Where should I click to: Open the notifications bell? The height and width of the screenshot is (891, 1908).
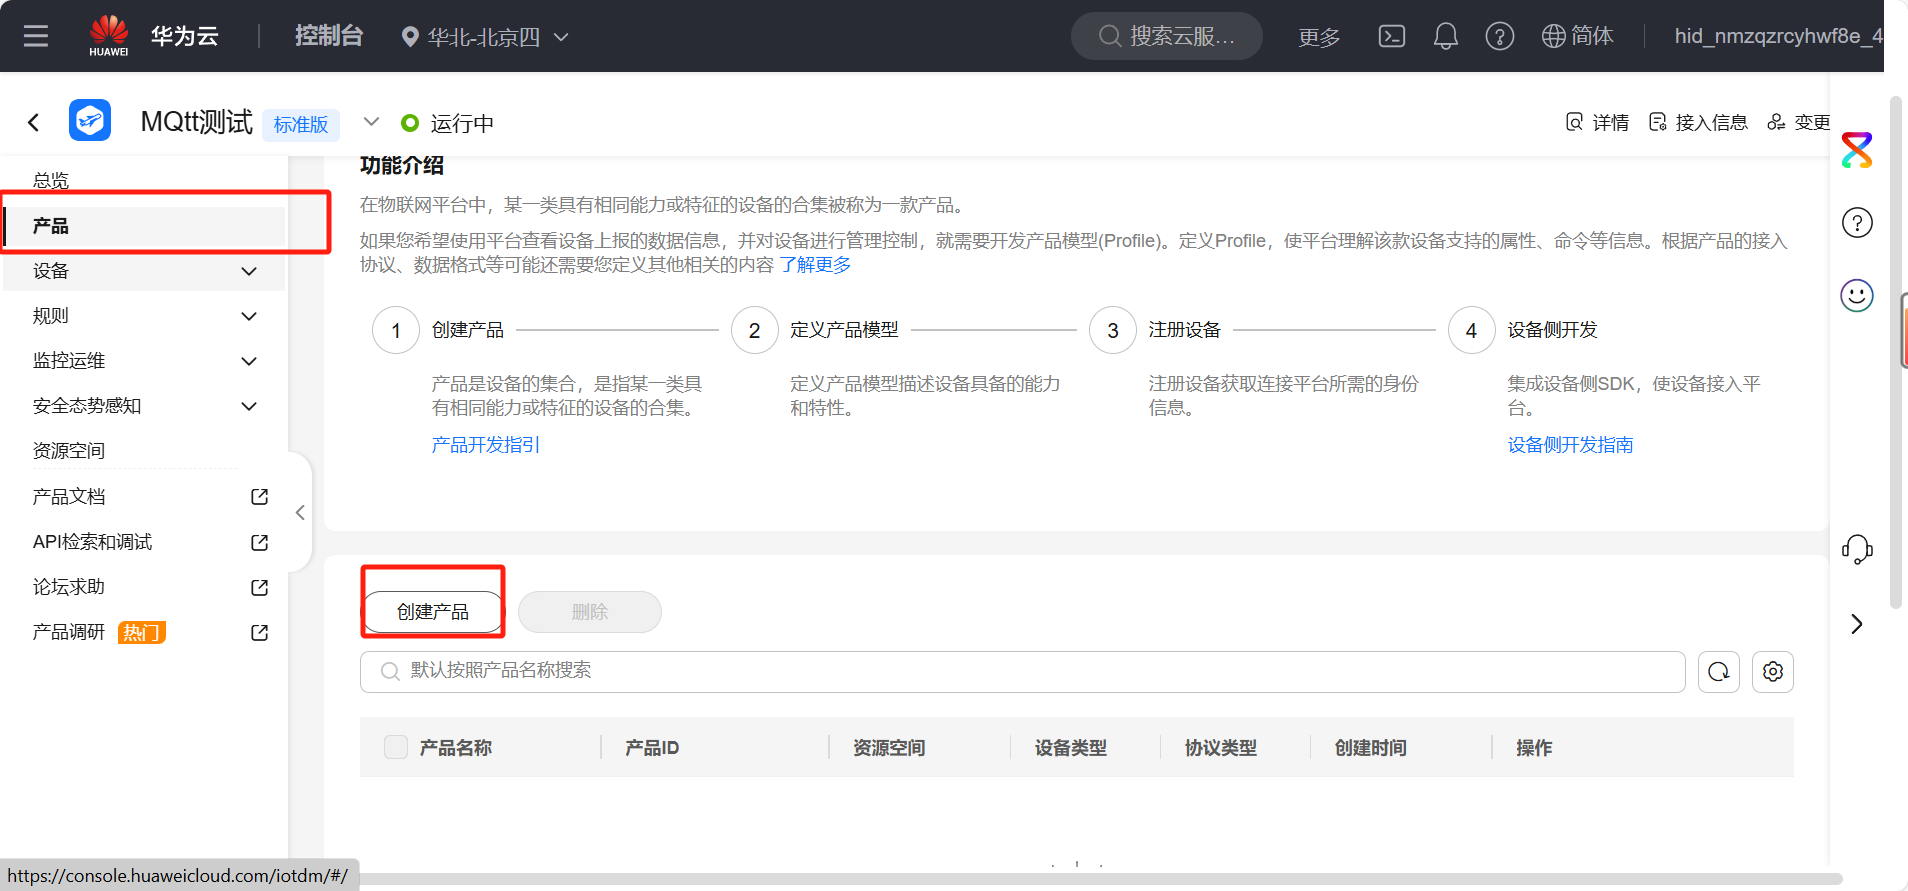click(x=1445, y=37)
